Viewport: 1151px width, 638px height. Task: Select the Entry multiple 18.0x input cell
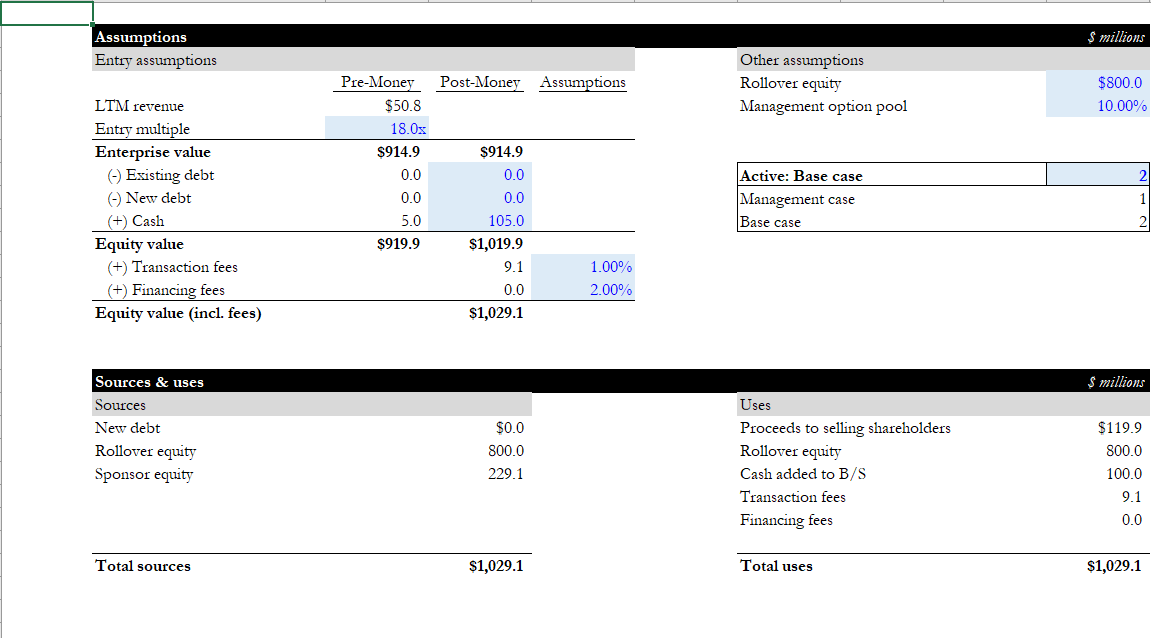pos(377,128)
